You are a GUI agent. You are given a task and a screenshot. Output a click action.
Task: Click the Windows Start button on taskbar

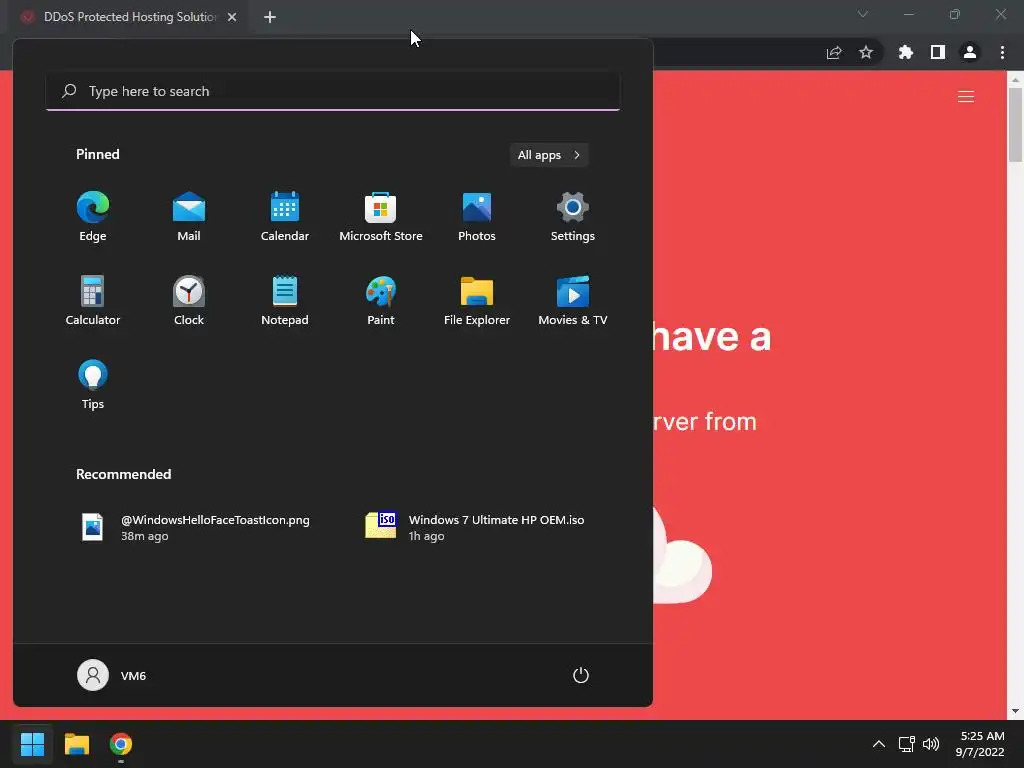click(x=32, y=744)
